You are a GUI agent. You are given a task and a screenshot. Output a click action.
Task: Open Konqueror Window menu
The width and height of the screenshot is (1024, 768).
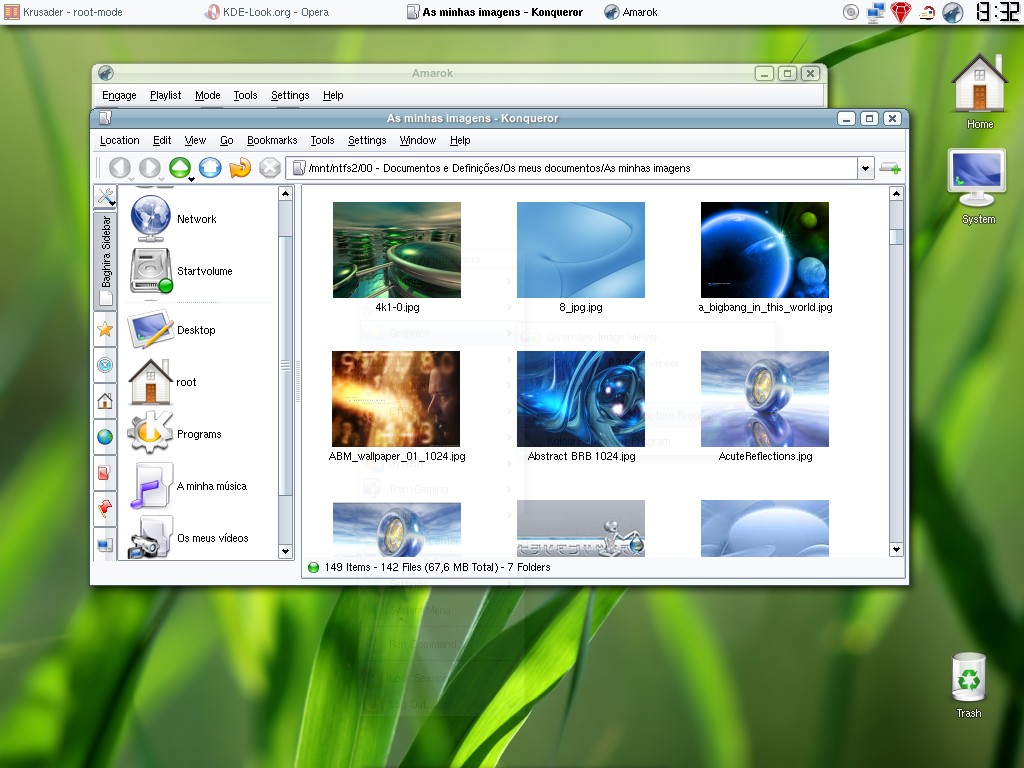[417, 140]
